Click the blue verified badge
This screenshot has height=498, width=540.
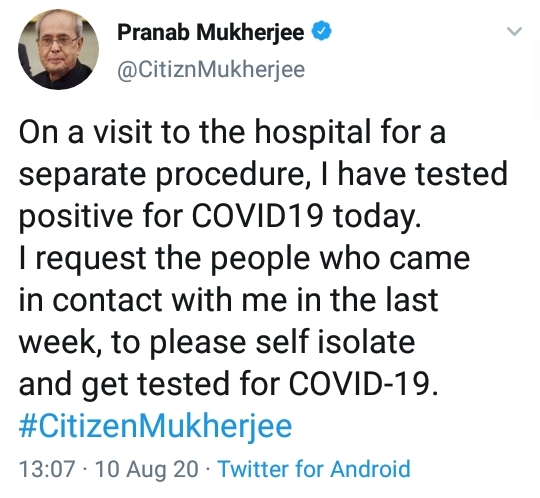click(321, 31)
